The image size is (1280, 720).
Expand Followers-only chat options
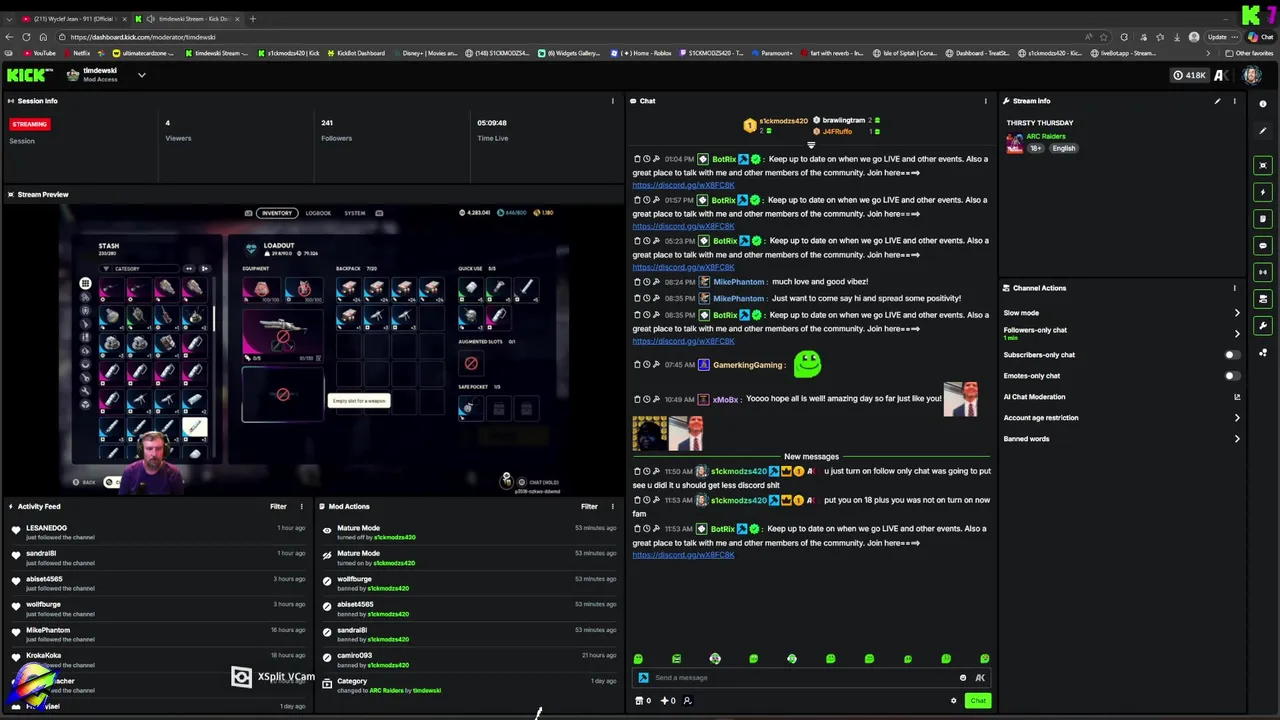[1237, 334]
